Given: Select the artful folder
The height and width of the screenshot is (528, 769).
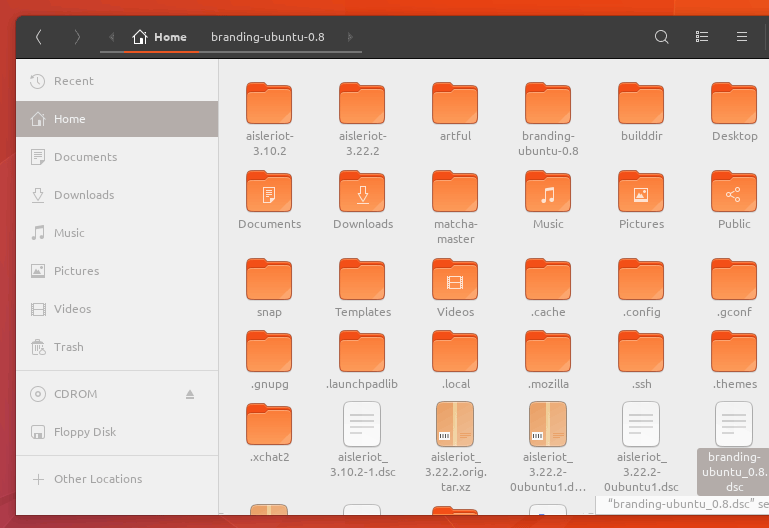Looking at the screenshot, I should click(455, 112).
